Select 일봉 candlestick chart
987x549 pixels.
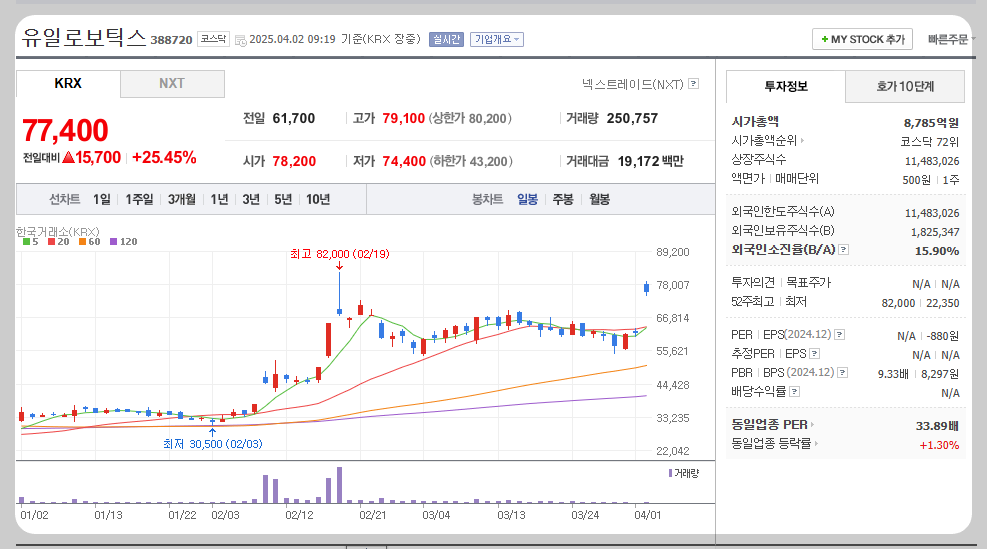[x=527, y=200]
